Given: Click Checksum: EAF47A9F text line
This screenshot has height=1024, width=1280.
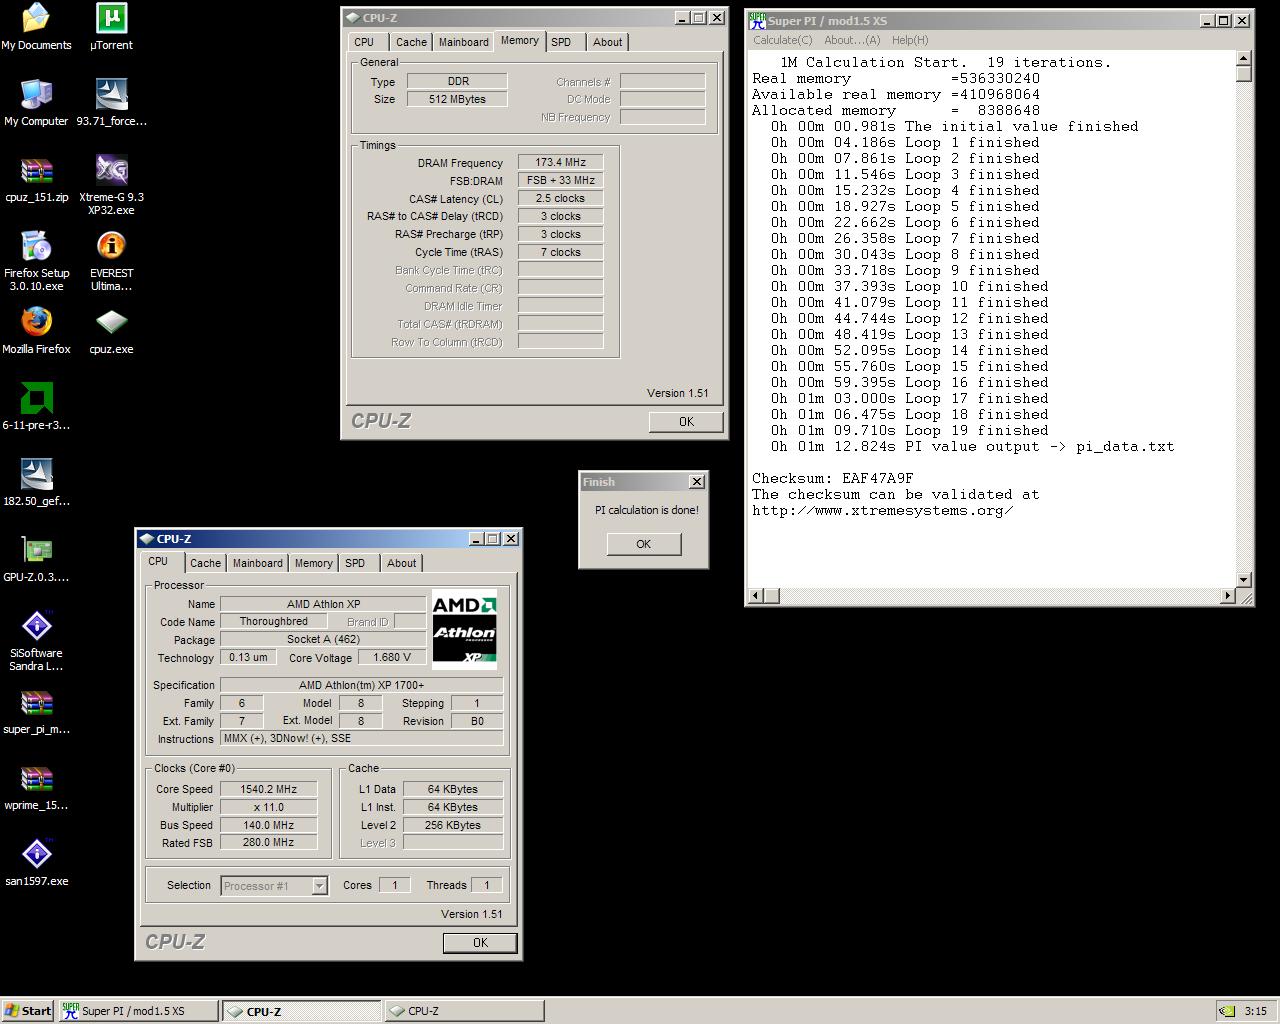Looking at the screenshot, I should click(x=833, y=478).
